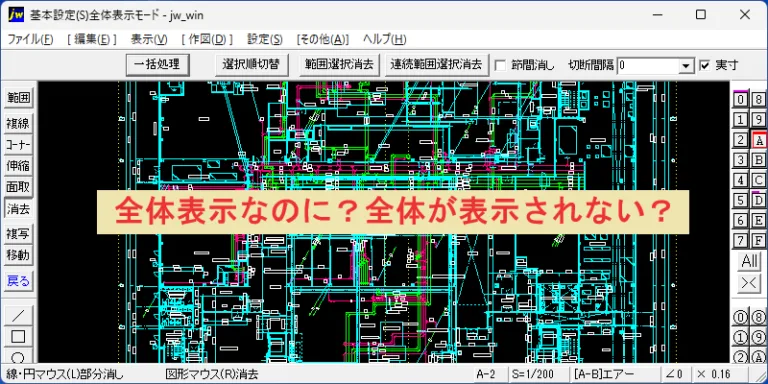Click the 連続範囲選択消去 button
Screen dimensions: 768x384
pyautogui.click(x=436, y=65)
